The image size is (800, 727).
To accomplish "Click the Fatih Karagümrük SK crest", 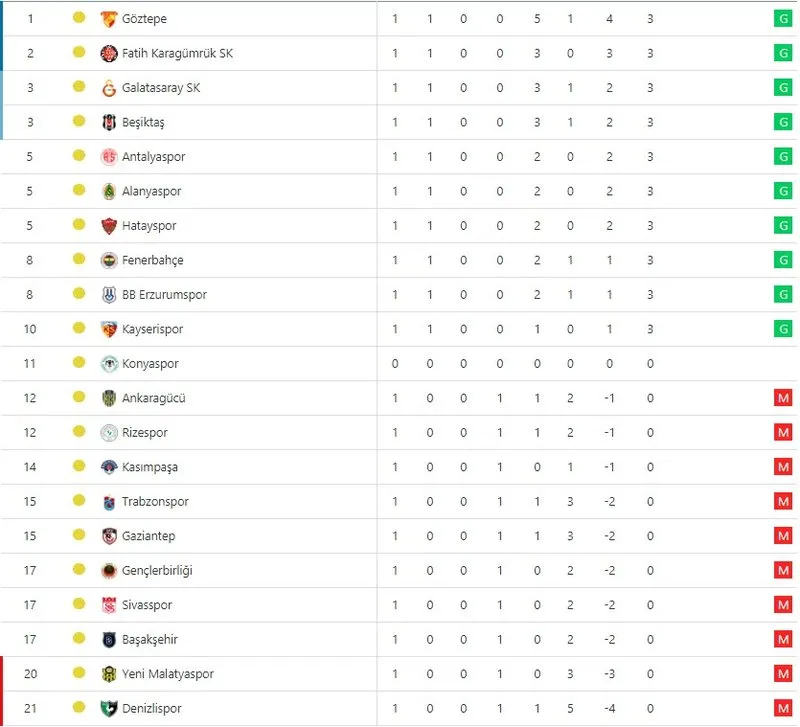I will 110,53.
